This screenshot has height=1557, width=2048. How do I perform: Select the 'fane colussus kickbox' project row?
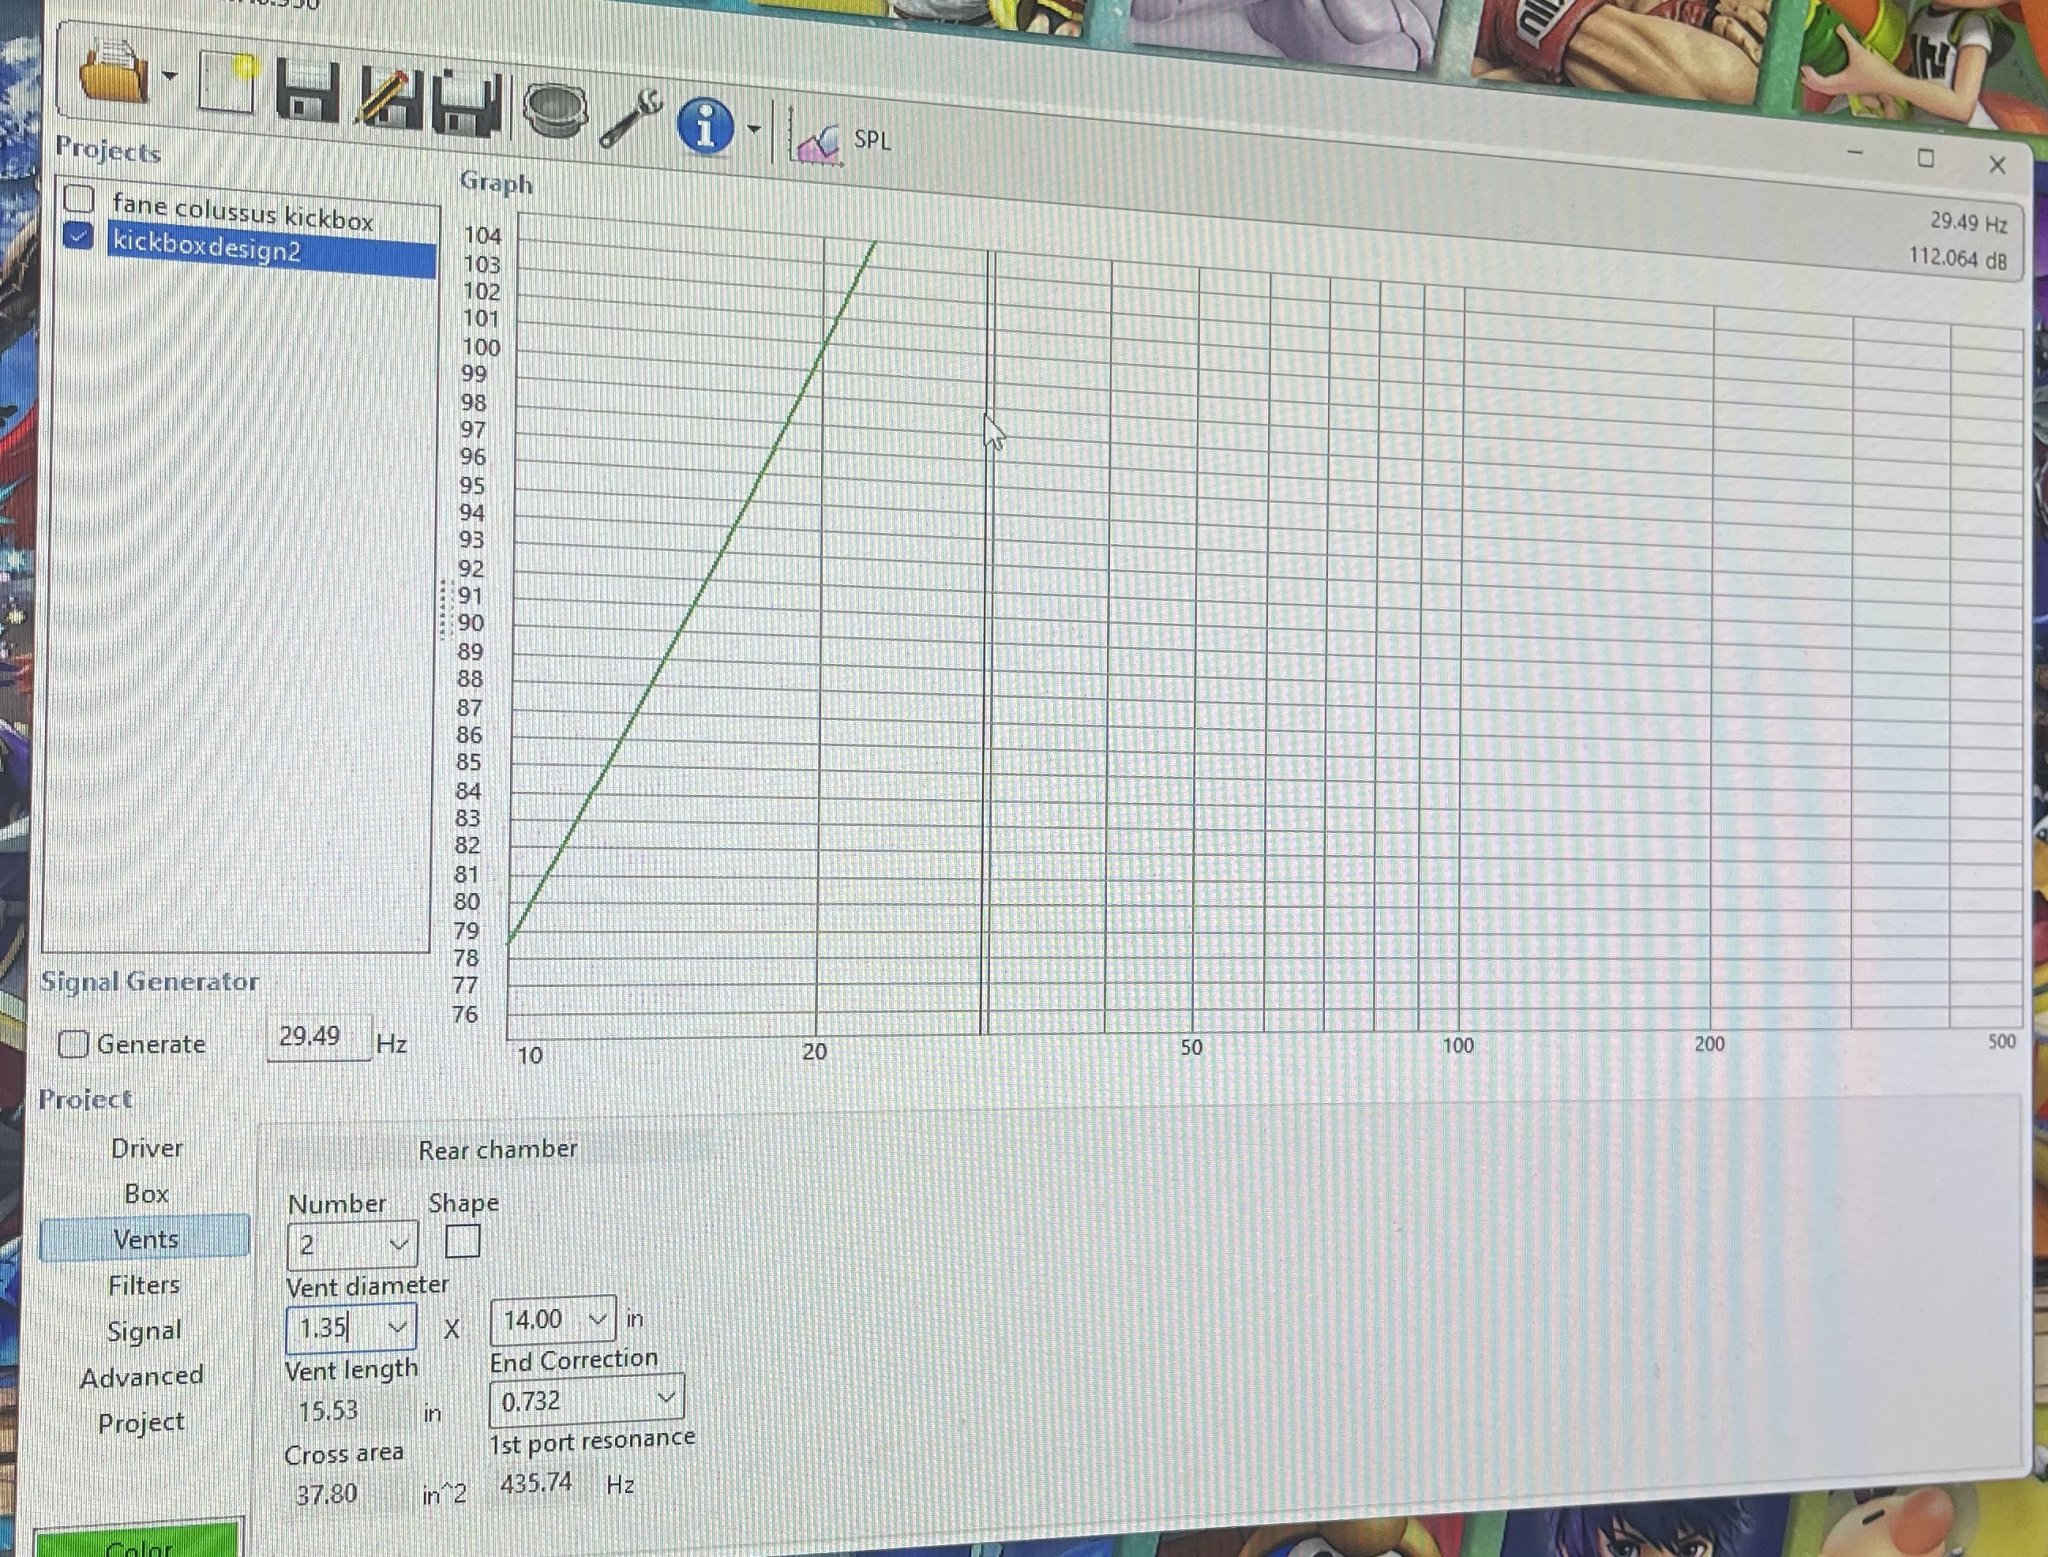point(243,212)
